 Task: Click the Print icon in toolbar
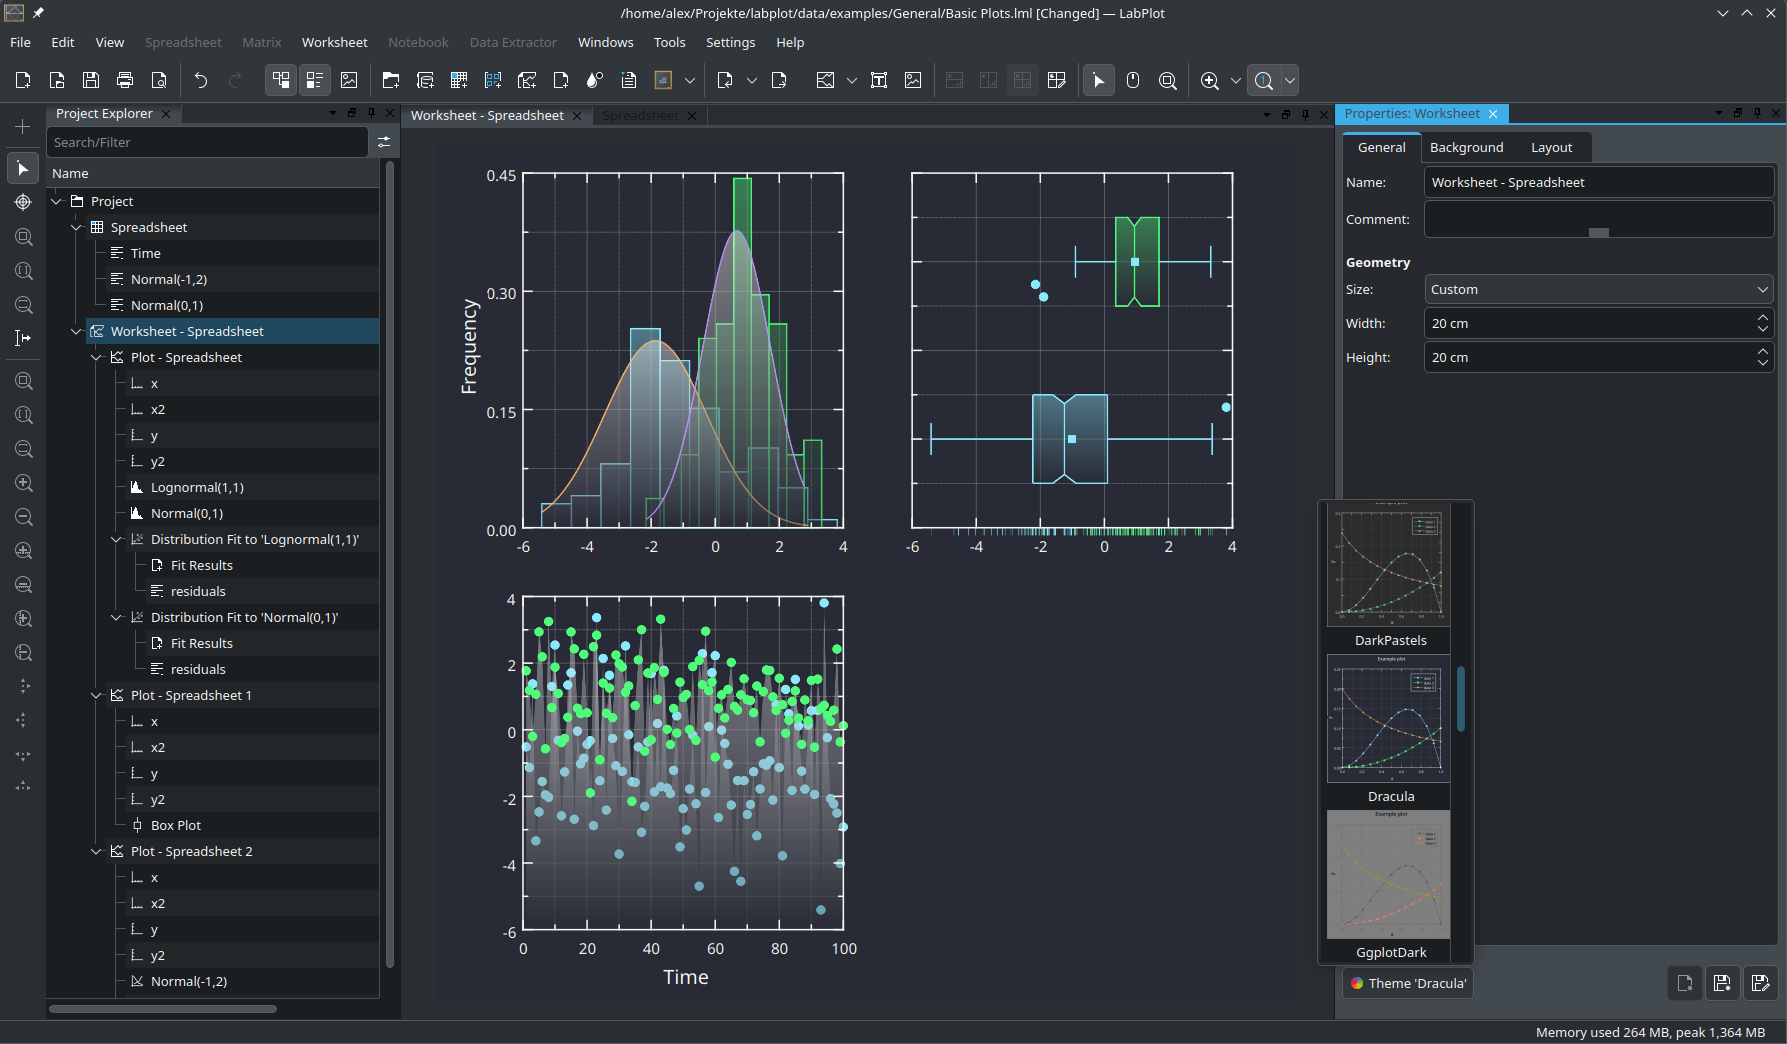tap(125, 81)
